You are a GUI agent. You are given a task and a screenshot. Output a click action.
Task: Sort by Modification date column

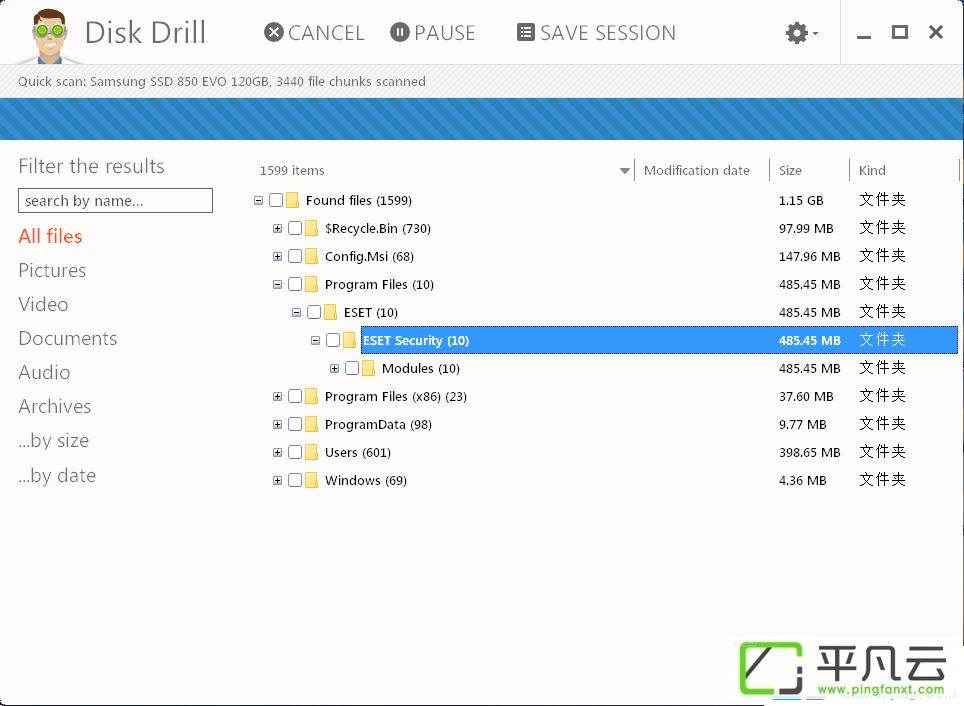point(697,170)
